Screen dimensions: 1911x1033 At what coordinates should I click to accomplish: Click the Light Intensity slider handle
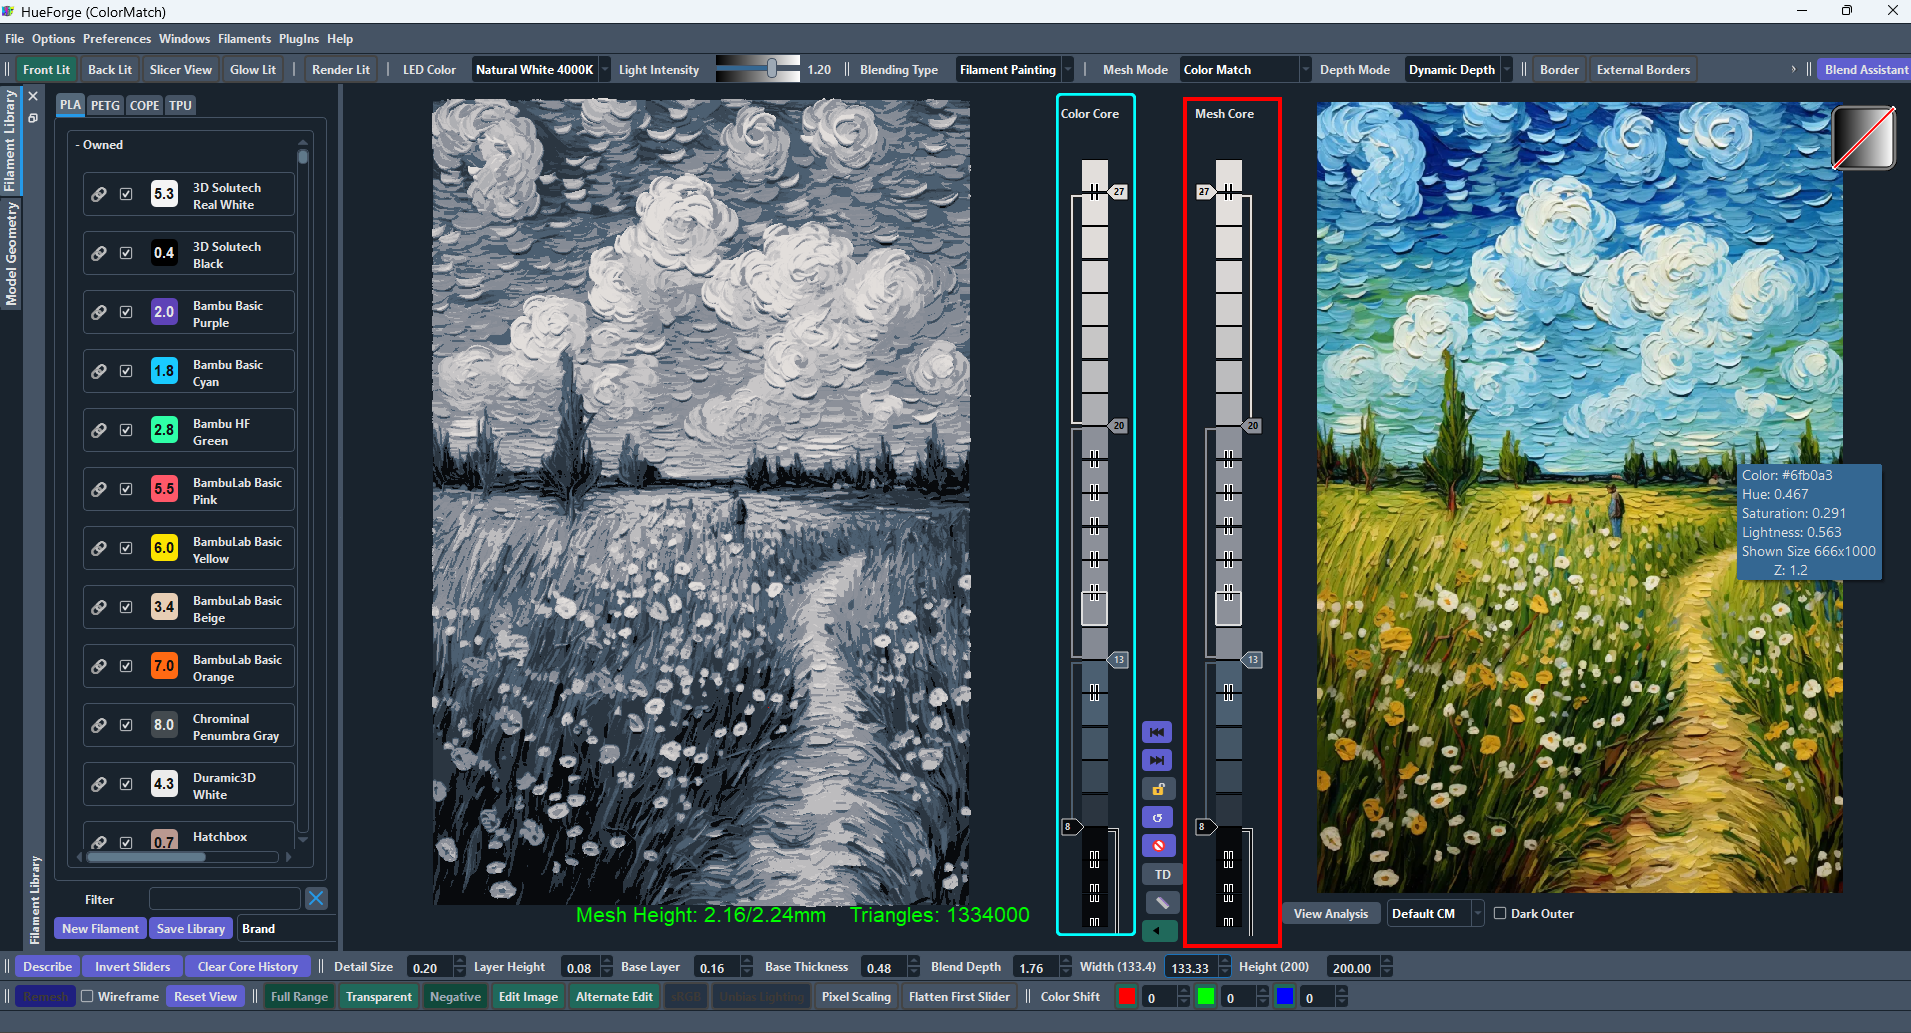[772, 68]
